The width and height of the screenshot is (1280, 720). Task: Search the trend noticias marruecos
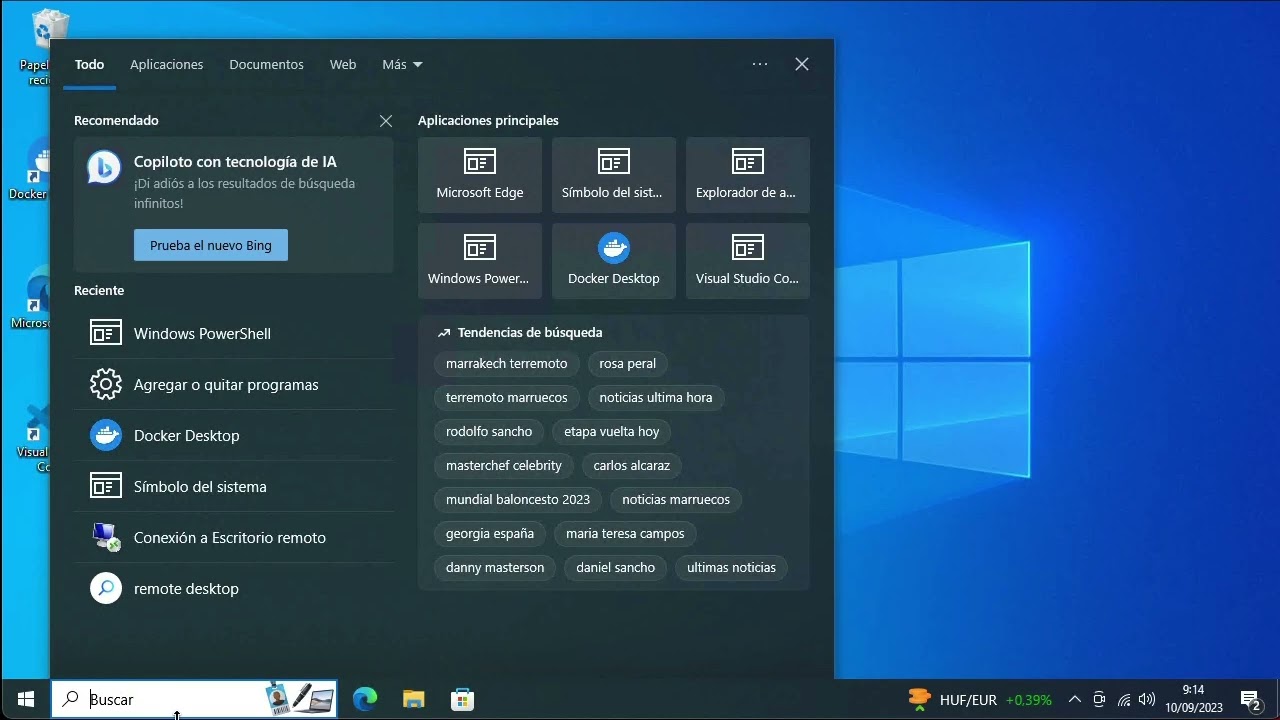(676, 499)
